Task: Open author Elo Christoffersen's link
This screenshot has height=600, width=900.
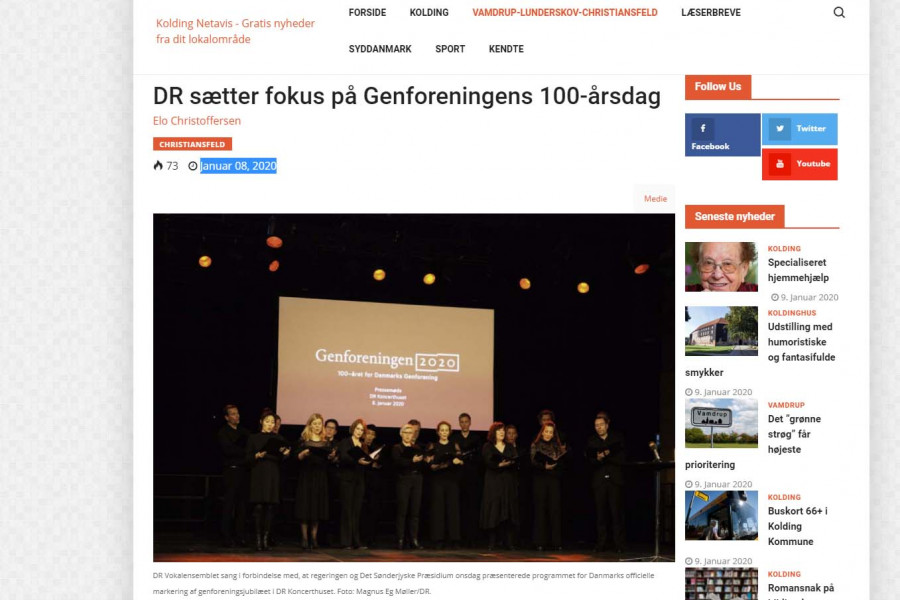Action: click(x=197, y=121)
